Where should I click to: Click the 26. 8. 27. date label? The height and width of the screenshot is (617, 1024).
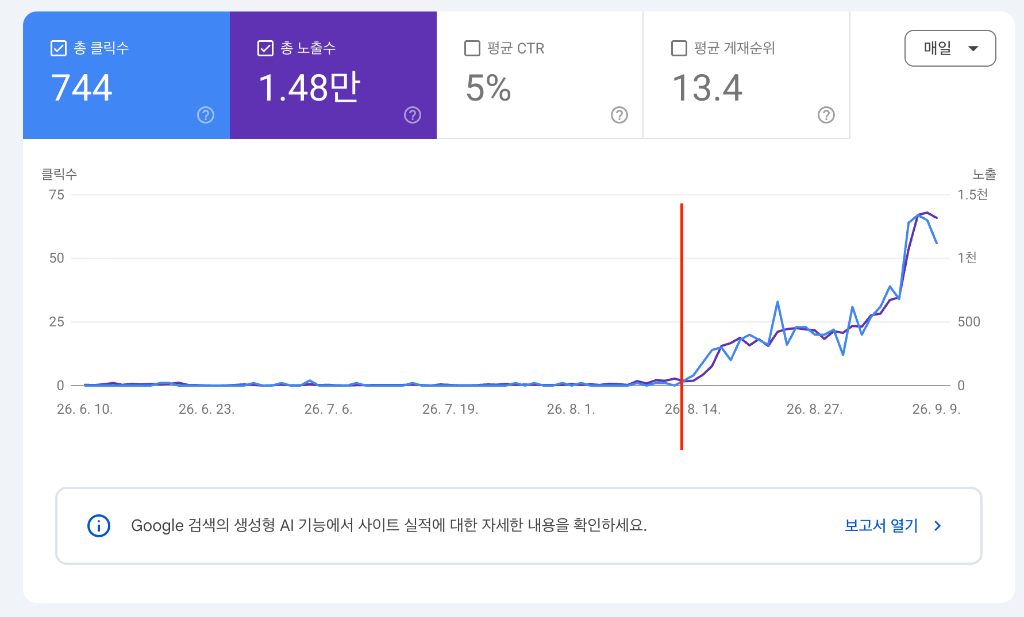(x=814, y=409)
